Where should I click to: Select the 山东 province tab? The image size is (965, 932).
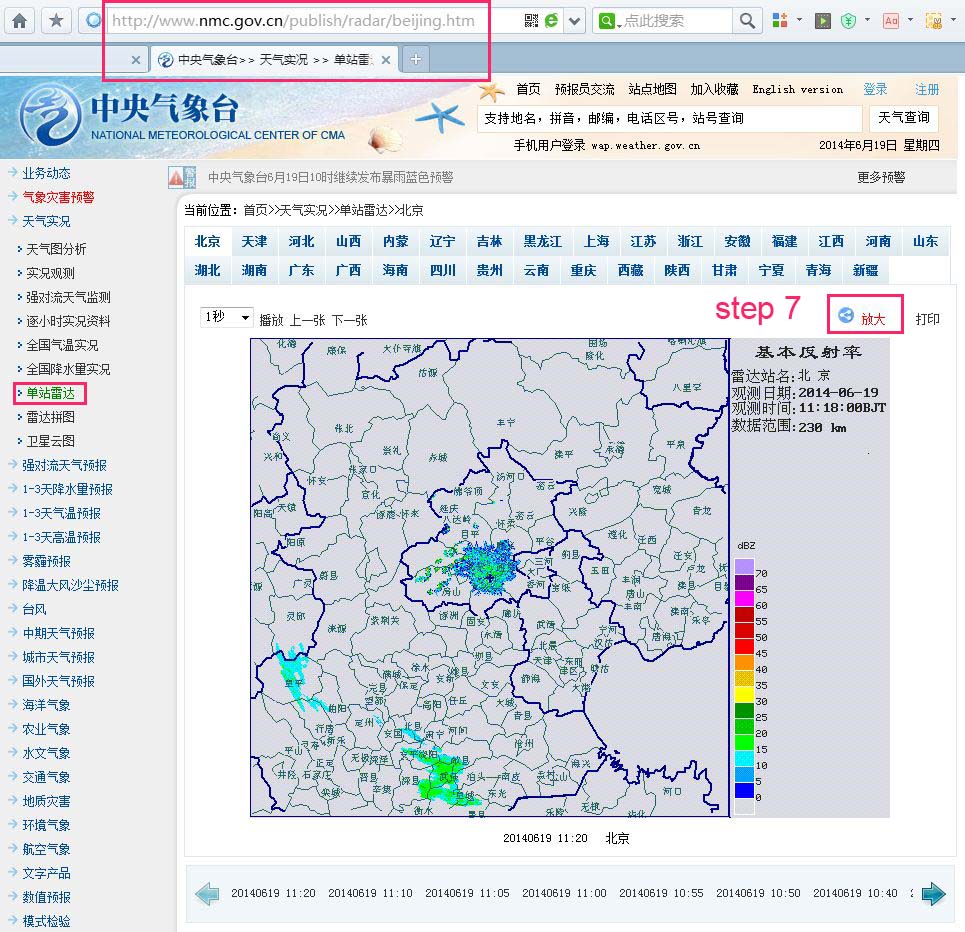tap(926, 241)
